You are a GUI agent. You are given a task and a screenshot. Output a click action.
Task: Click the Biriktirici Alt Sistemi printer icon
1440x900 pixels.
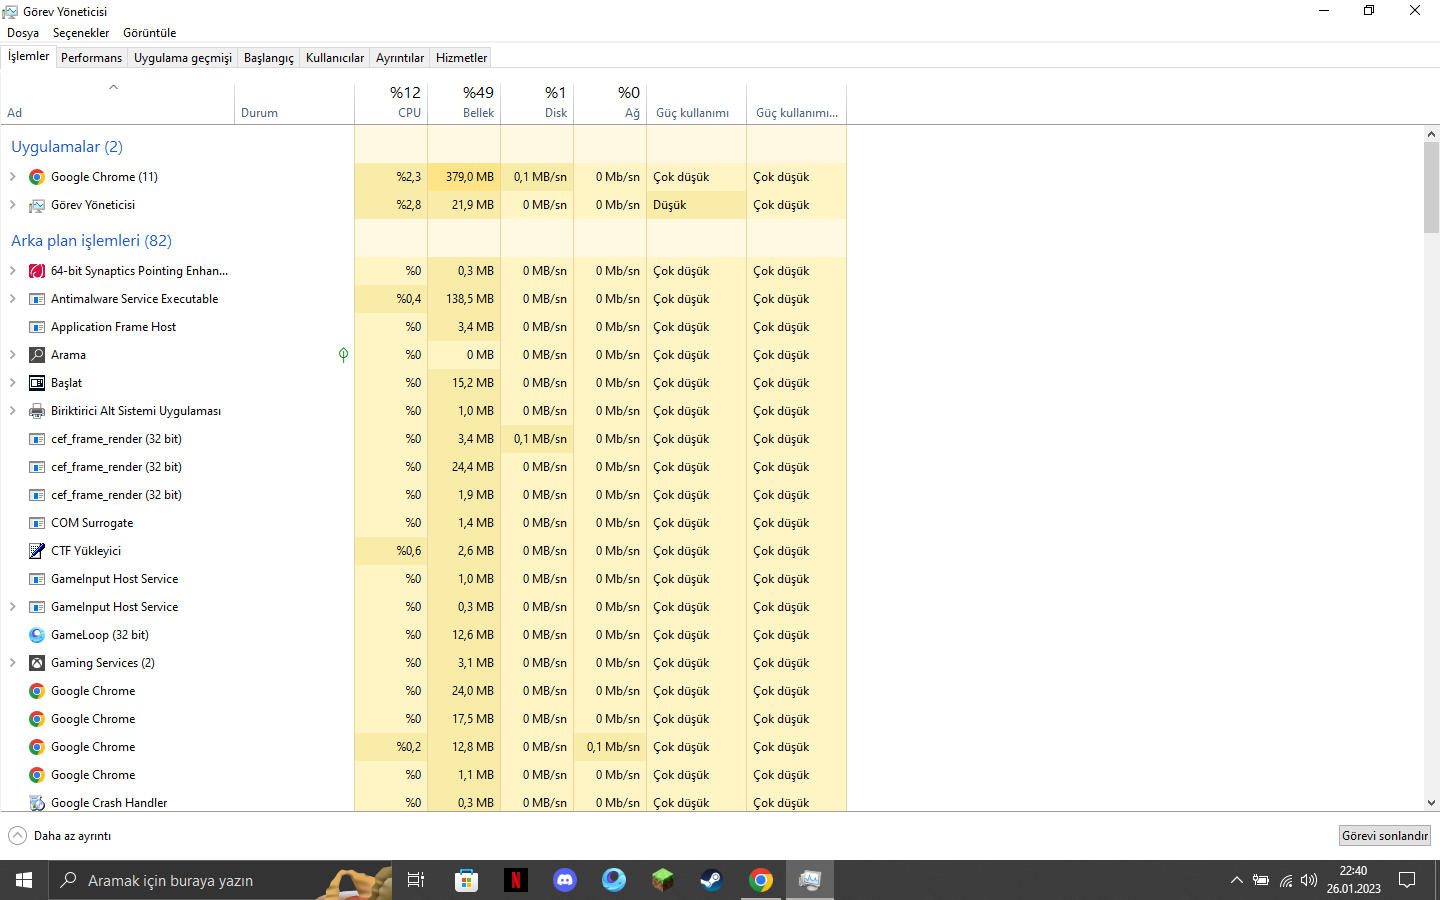[37, 411]
